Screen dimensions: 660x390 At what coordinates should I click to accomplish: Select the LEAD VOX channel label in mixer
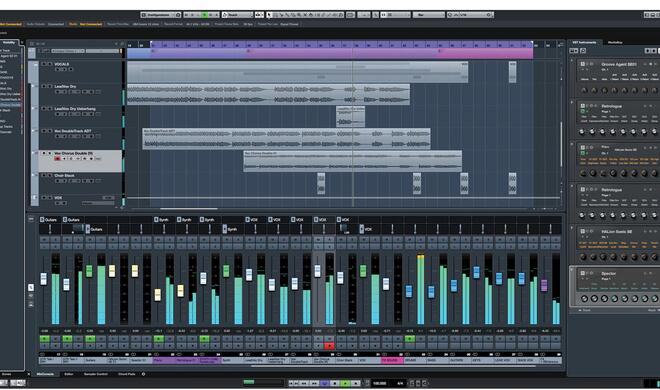pyautogui.click(x=506, y=361)
